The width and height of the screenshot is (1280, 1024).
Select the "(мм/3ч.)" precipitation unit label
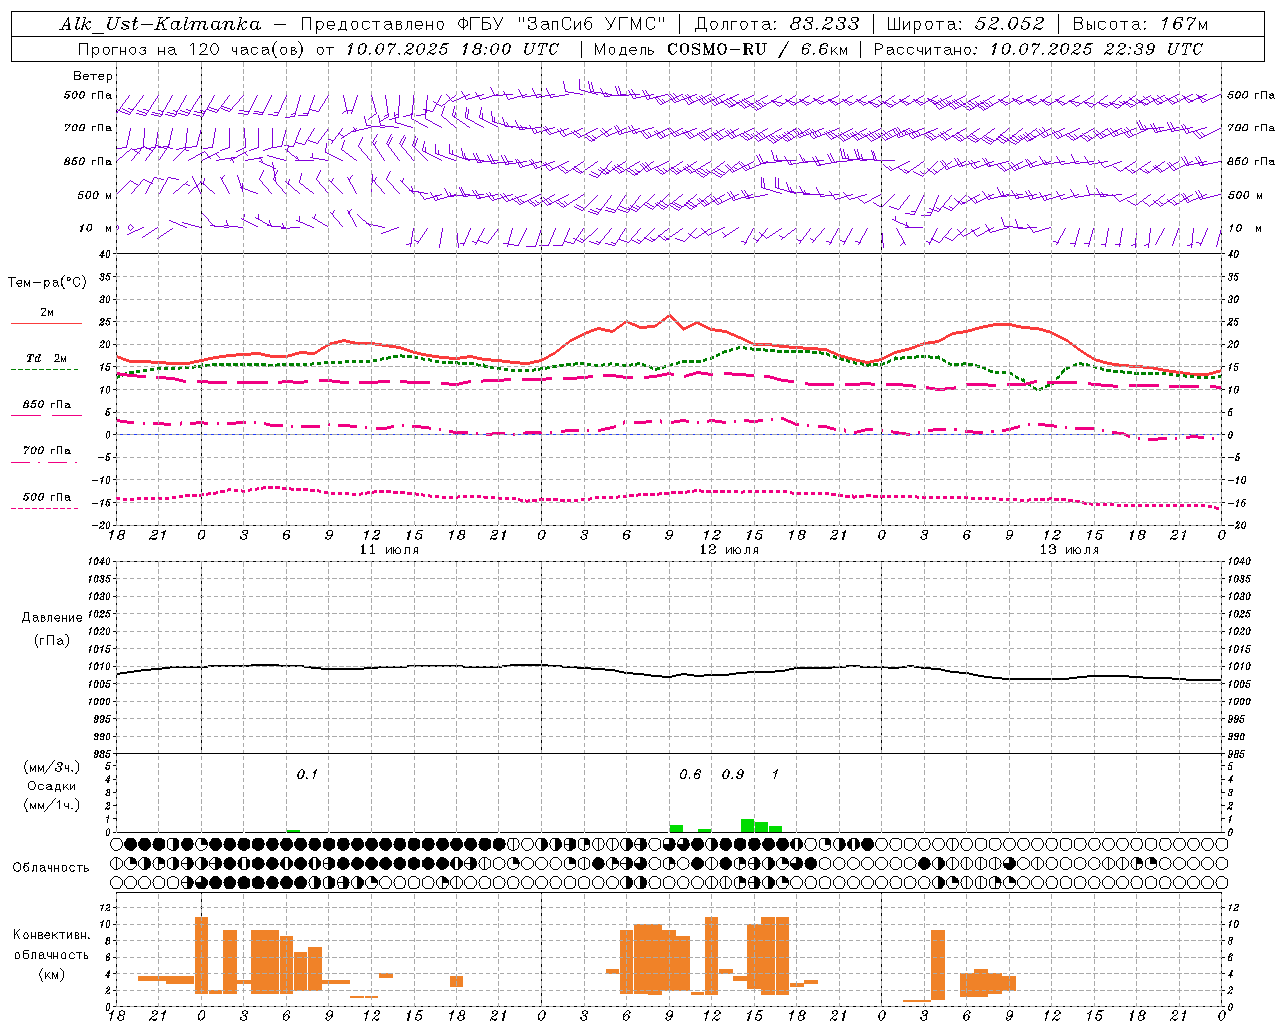(52, 767)
